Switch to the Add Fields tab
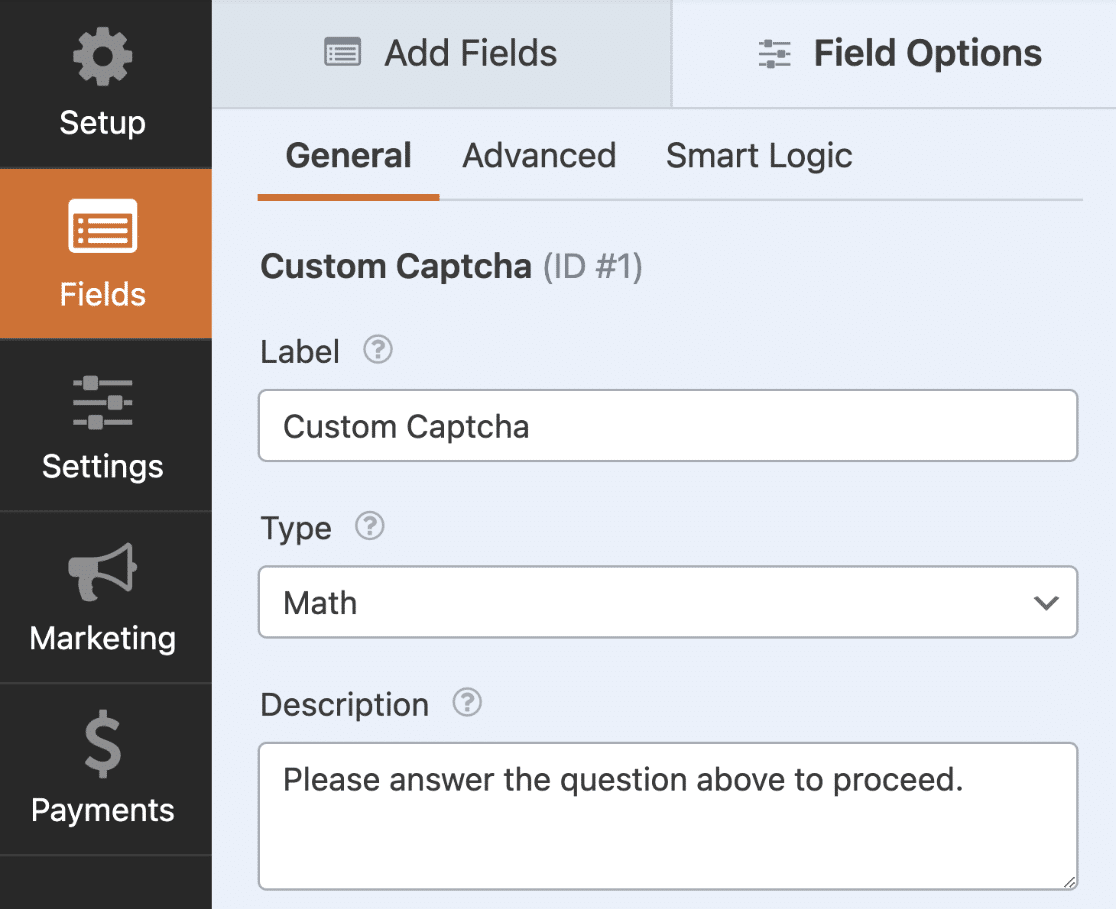Image resolution: width=1116 pixels, height=909 pixels. click(x=441, y=54)
